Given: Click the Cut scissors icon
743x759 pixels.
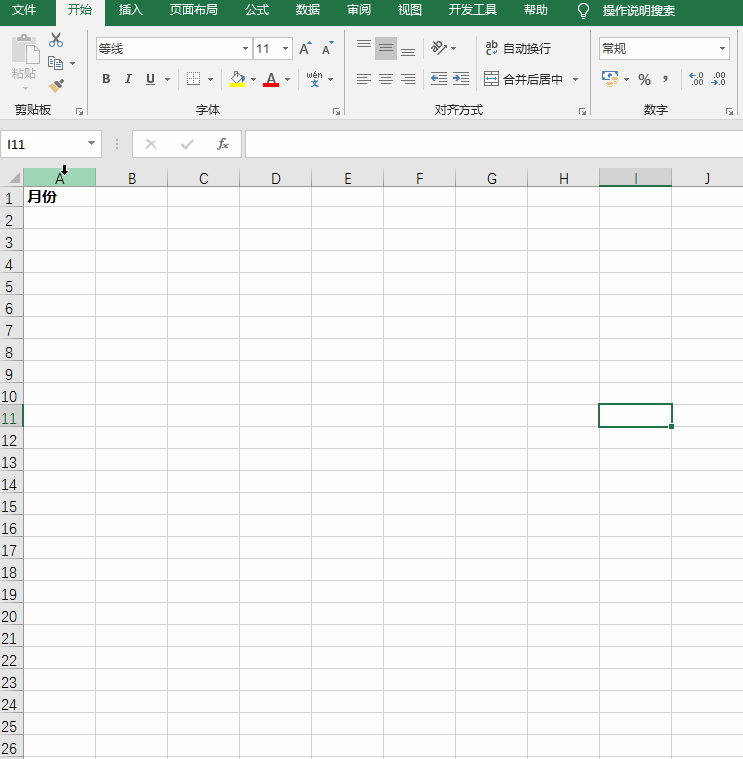Looking at the screenshot, I should pyautogui.click(x=56, y=40).
